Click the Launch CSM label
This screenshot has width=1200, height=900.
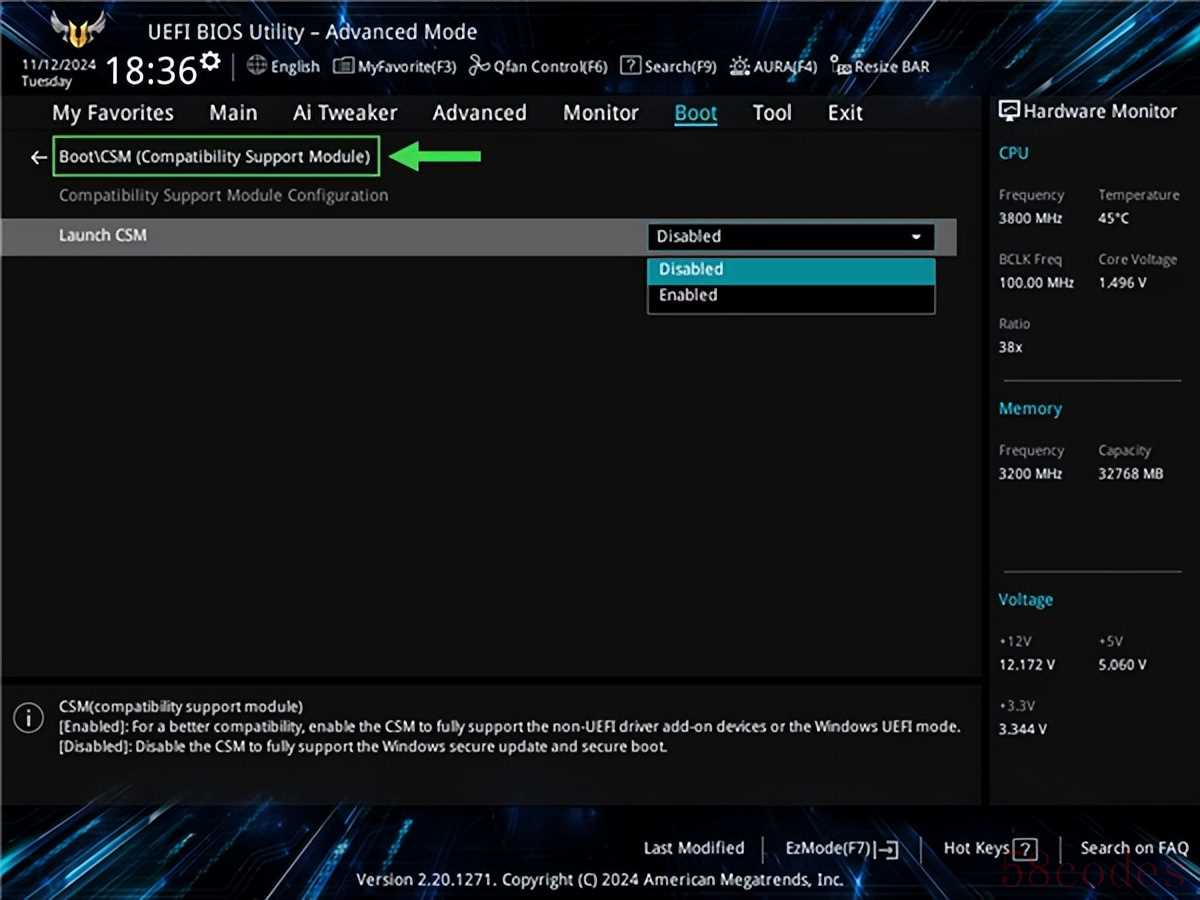[102, 235]
